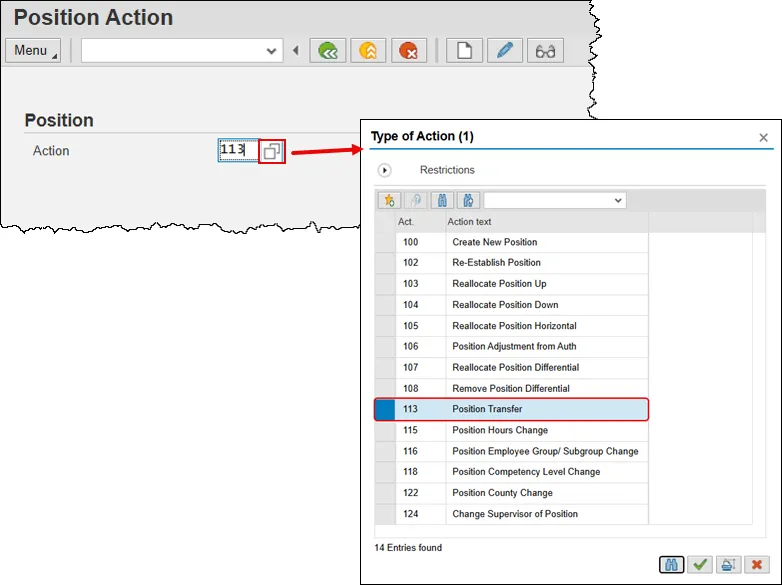Open the Menu button
Image resolution: width=782 pixels, height=585 pixels.
coord(33,50)
